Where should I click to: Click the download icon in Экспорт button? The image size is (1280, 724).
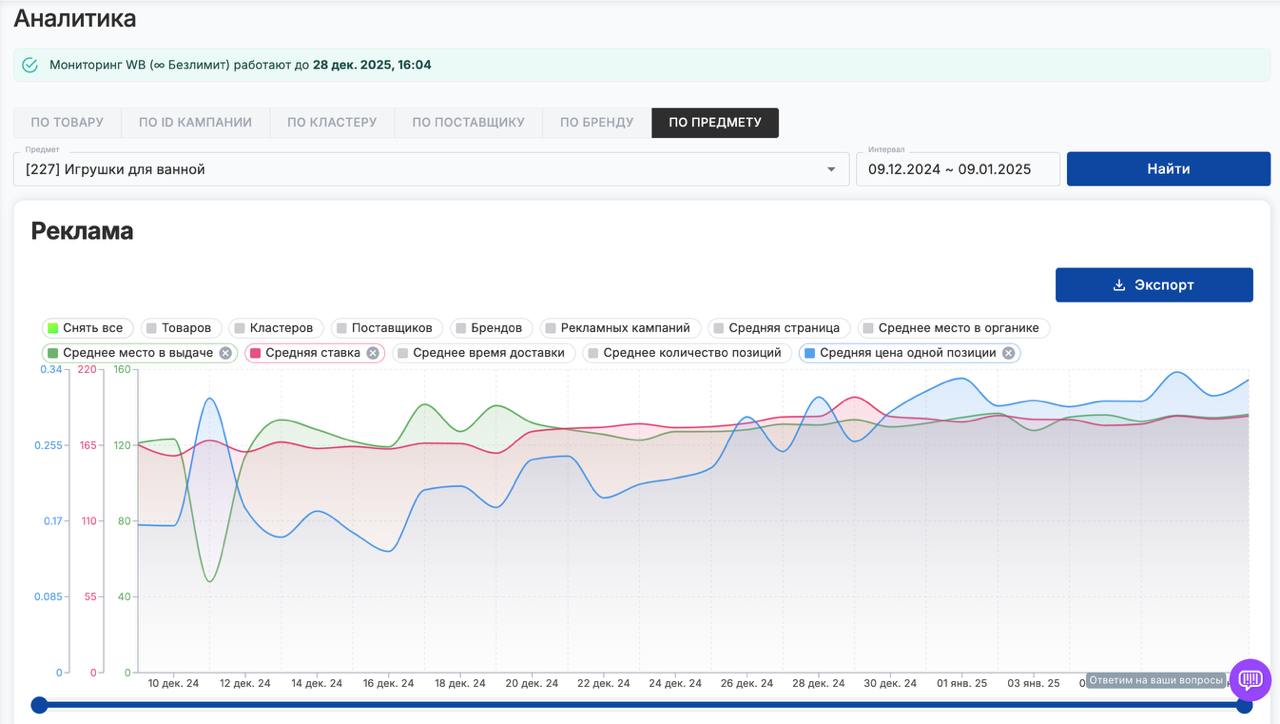[x=1119, y=285]
